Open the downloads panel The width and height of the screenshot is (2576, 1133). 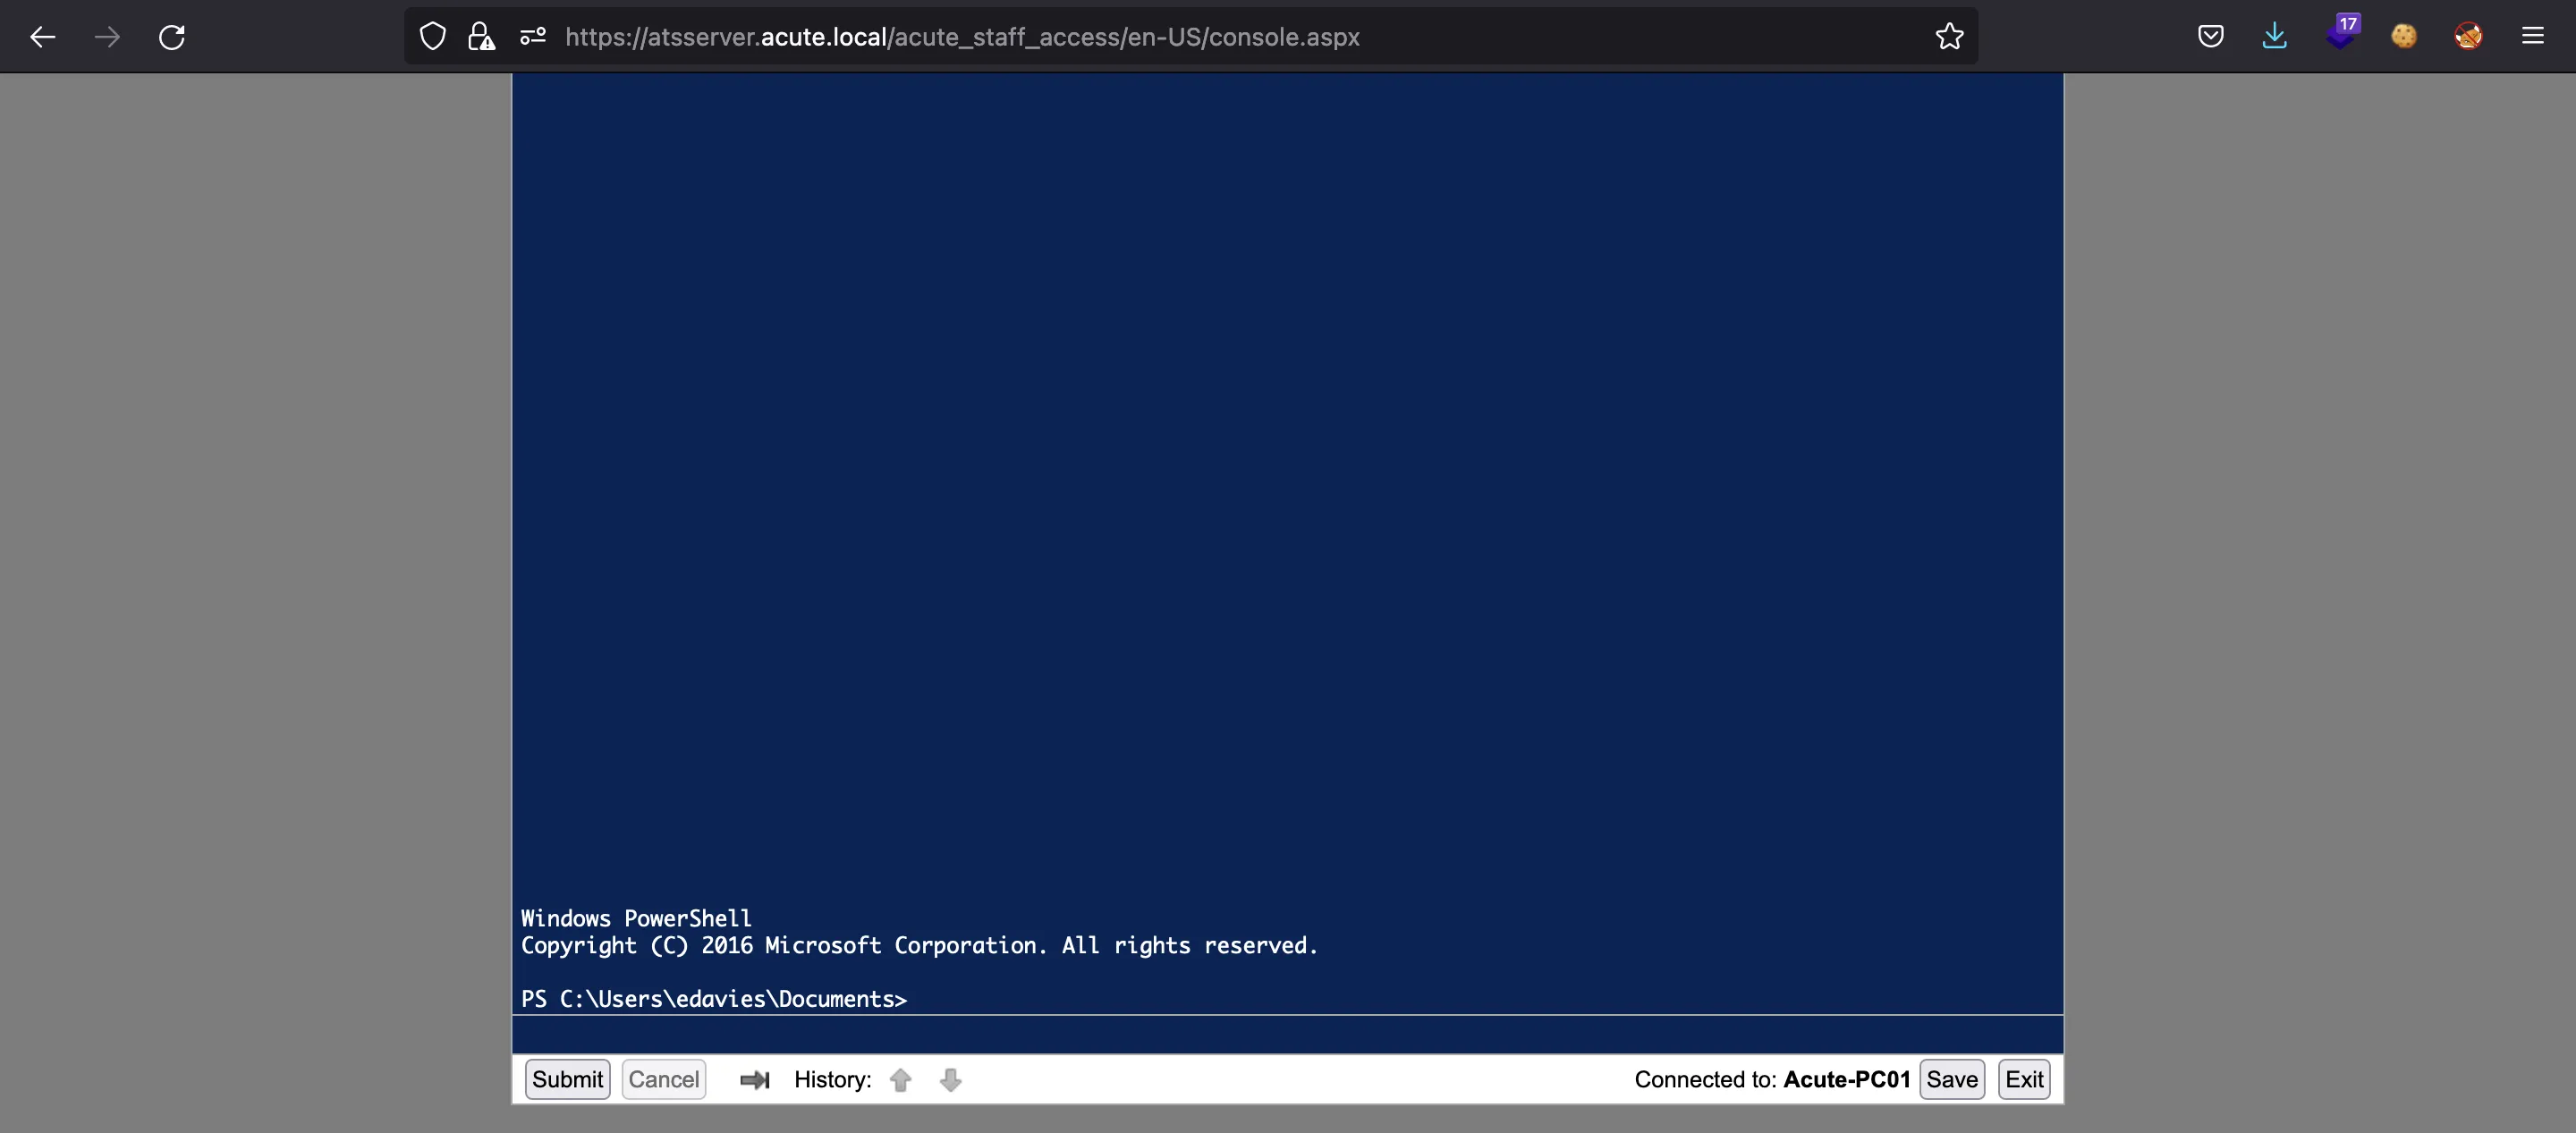tap(2274, 37)
